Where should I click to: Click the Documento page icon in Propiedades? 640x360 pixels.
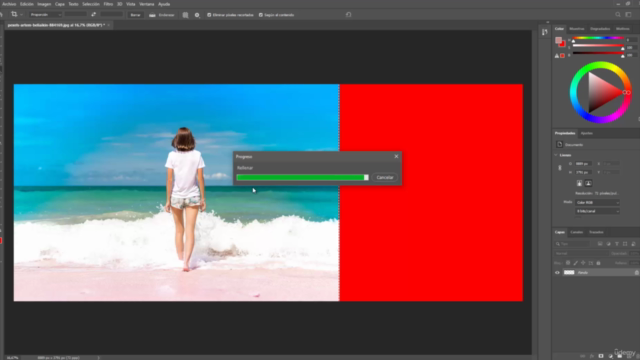(x=560, y=144)
